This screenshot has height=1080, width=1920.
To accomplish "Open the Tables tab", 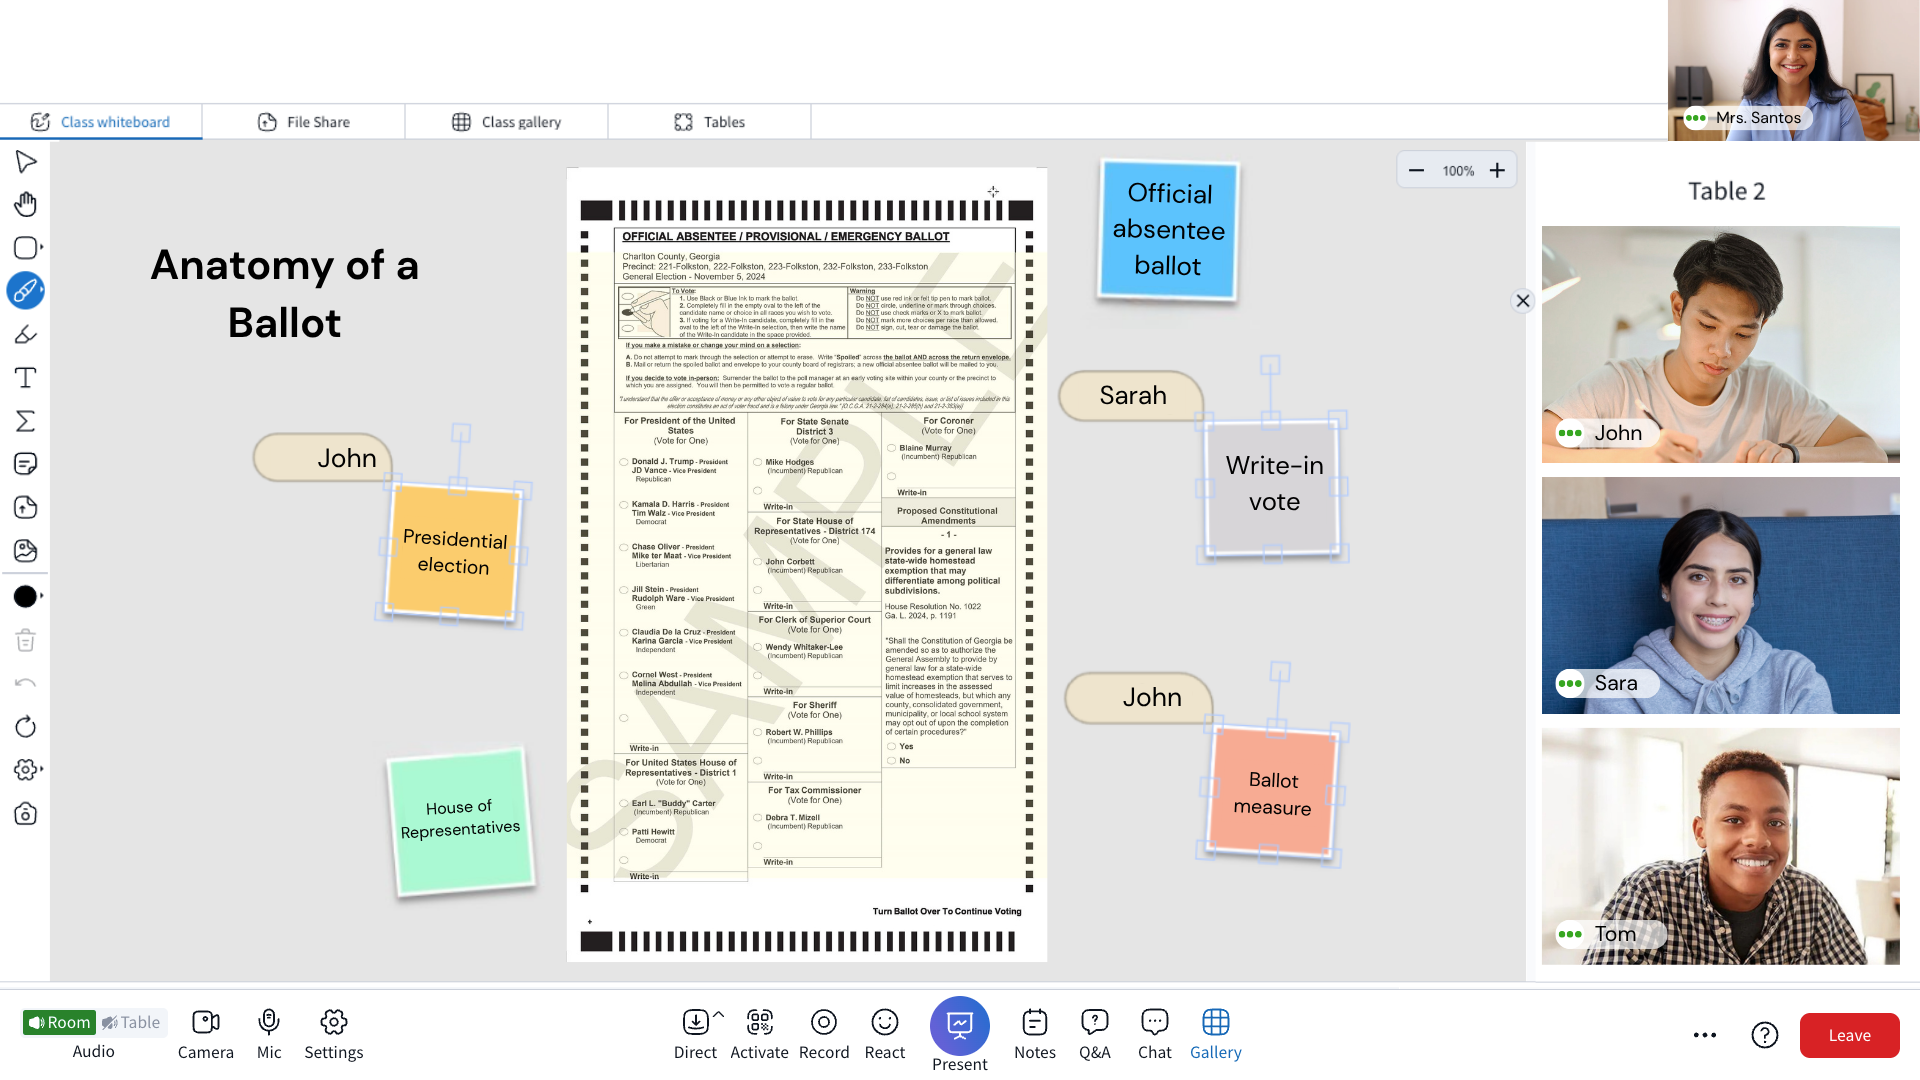I will click(x=710, y=122).
